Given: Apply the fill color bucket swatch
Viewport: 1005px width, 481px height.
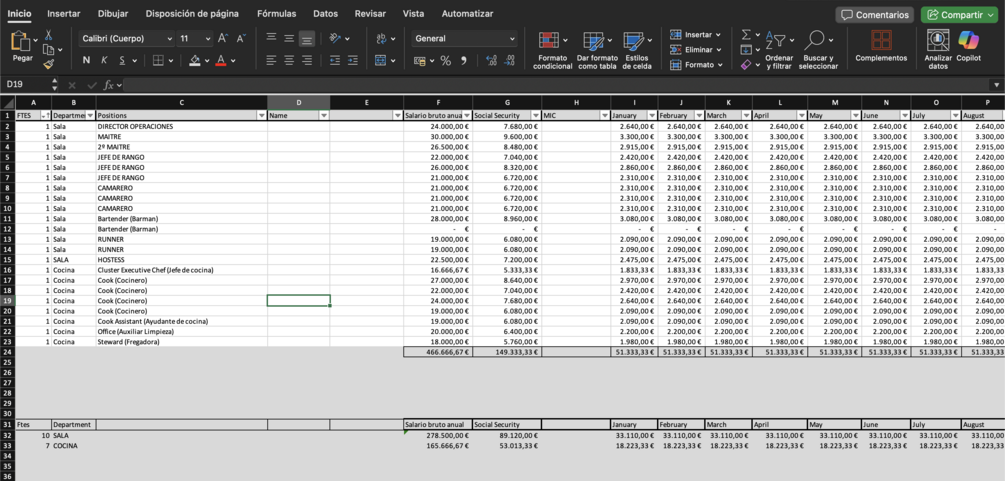Looking at the screenshot, I should (195, 60).
